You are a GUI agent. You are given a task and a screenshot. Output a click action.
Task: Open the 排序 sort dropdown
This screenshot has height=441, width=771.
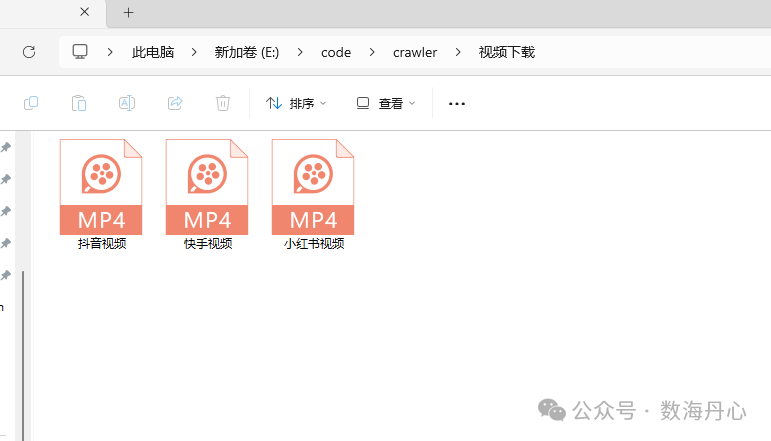pyautogui.click(x=296, y=103)
